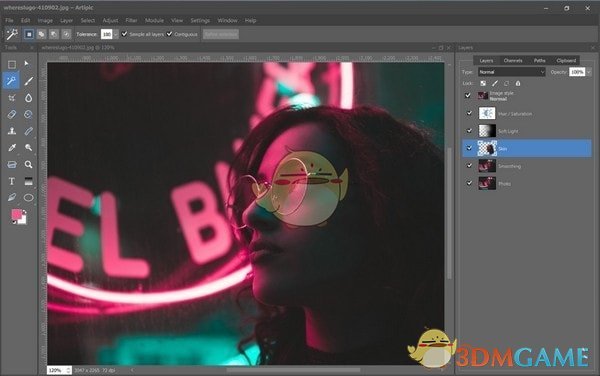
Task: Open the zoom percentage stepper at bottom left
Action: 68,370
